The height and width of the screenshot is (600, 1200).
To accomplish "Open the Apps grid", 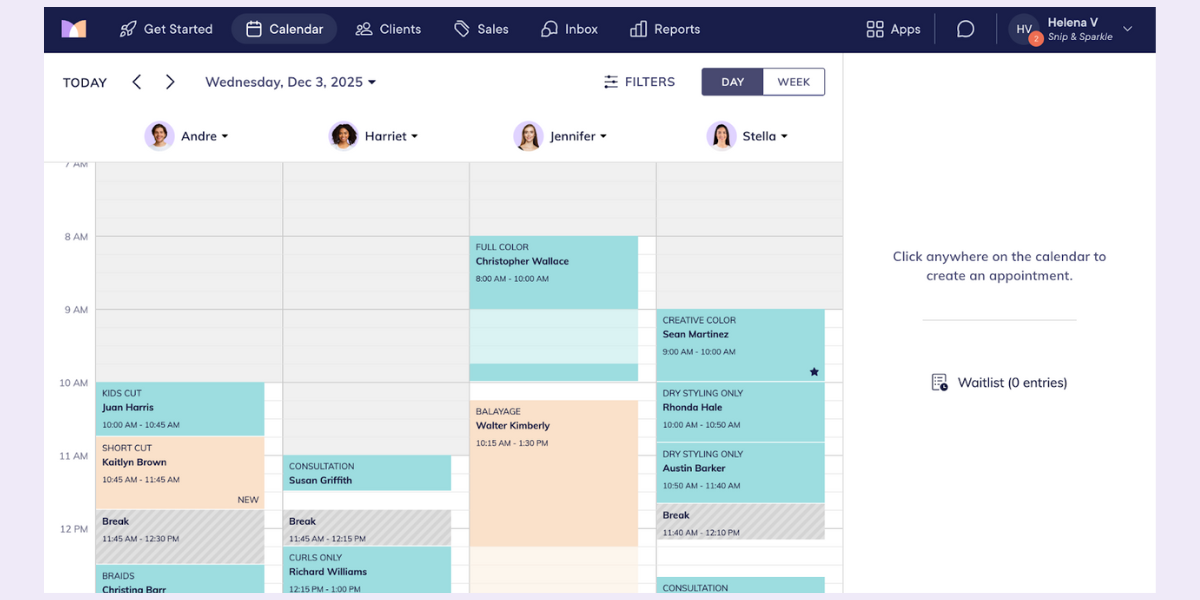I will [892, 28].
